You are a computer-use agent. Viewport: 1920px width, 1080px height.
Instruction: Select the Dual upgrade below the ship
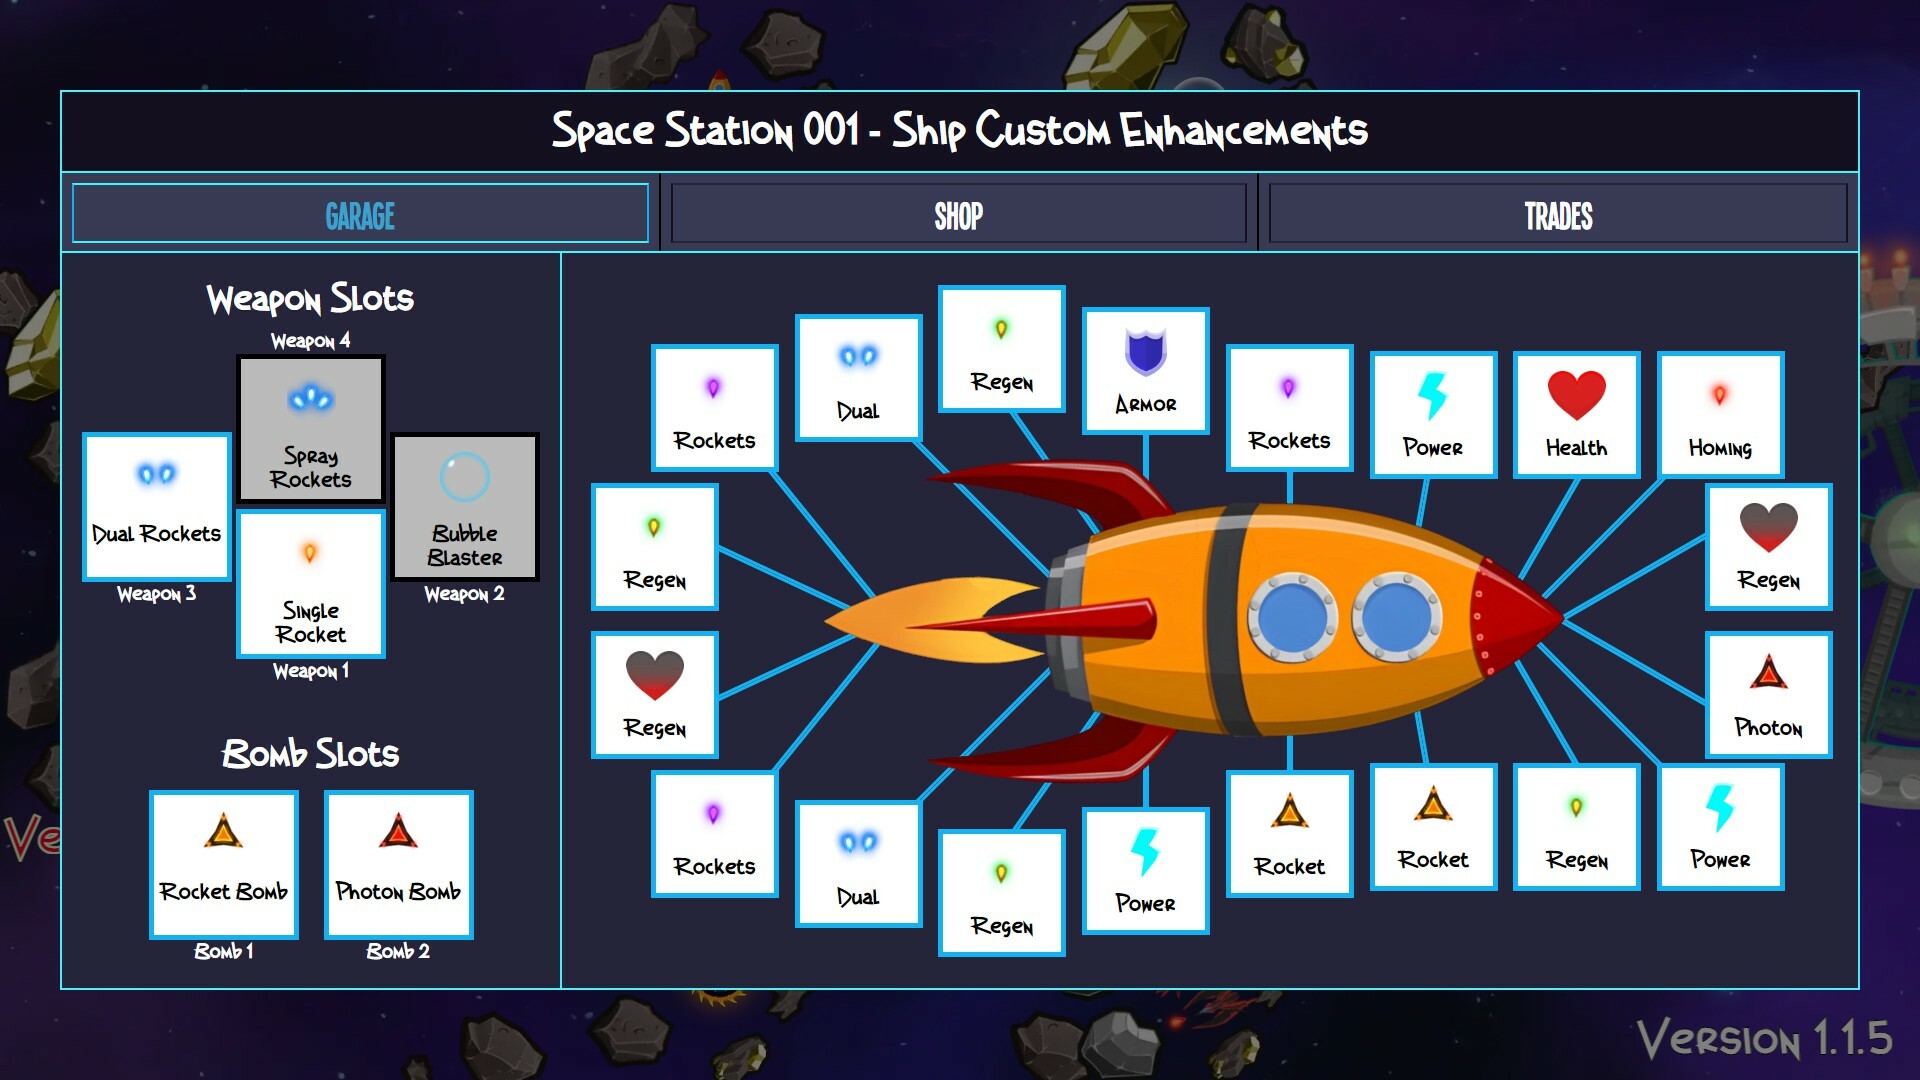coord(857,865)
